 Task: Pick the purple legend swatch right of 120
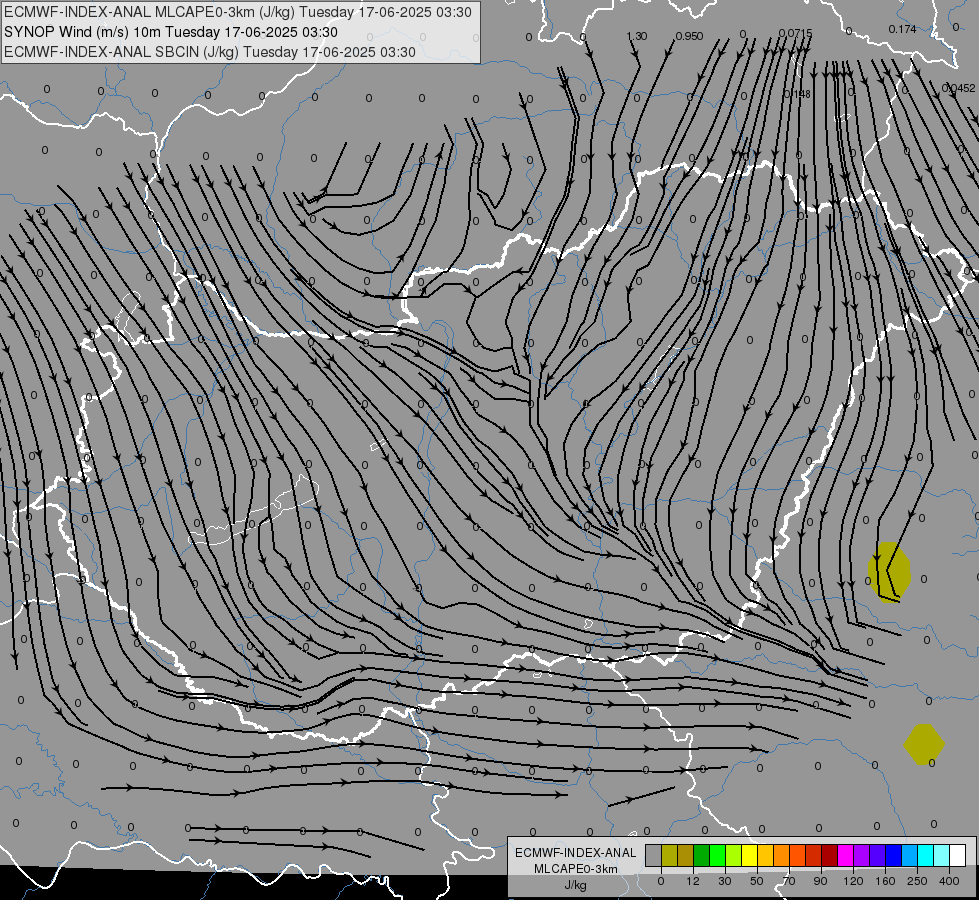coord(862,855)
